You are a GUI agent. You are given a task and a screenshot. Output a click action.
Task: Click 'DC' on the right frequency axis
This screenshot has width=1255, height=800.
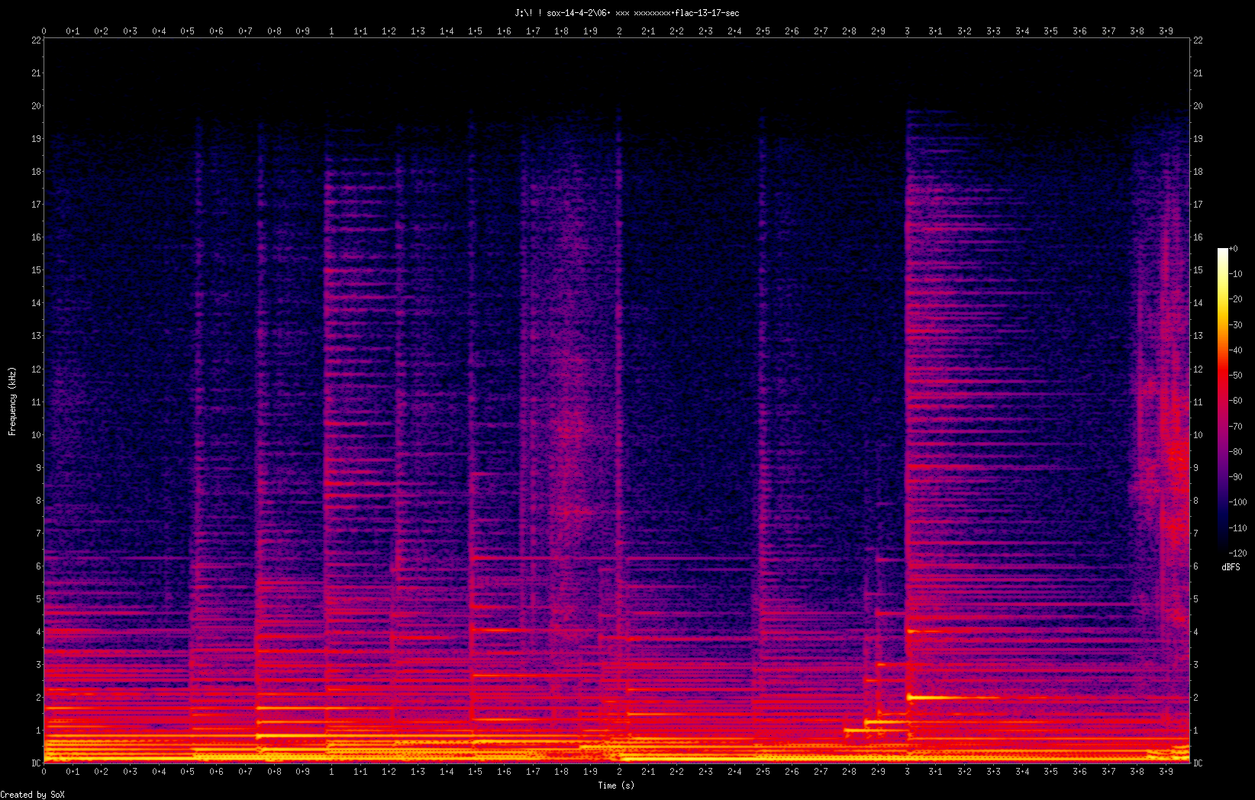pos(1199,763)
